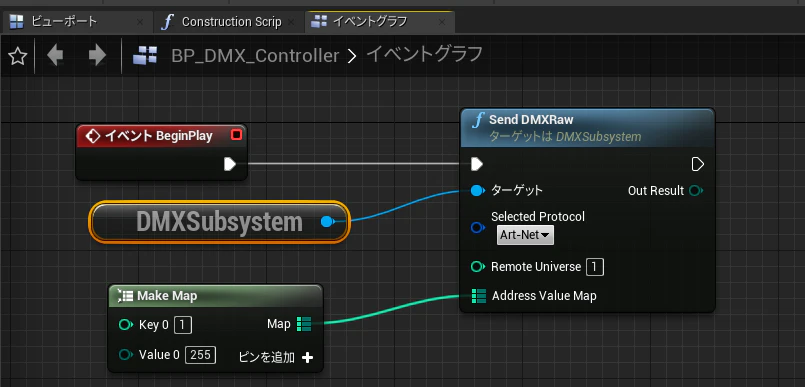Close the Construction Script tab
Screen dimensions: 805x387
coord(292,22)
